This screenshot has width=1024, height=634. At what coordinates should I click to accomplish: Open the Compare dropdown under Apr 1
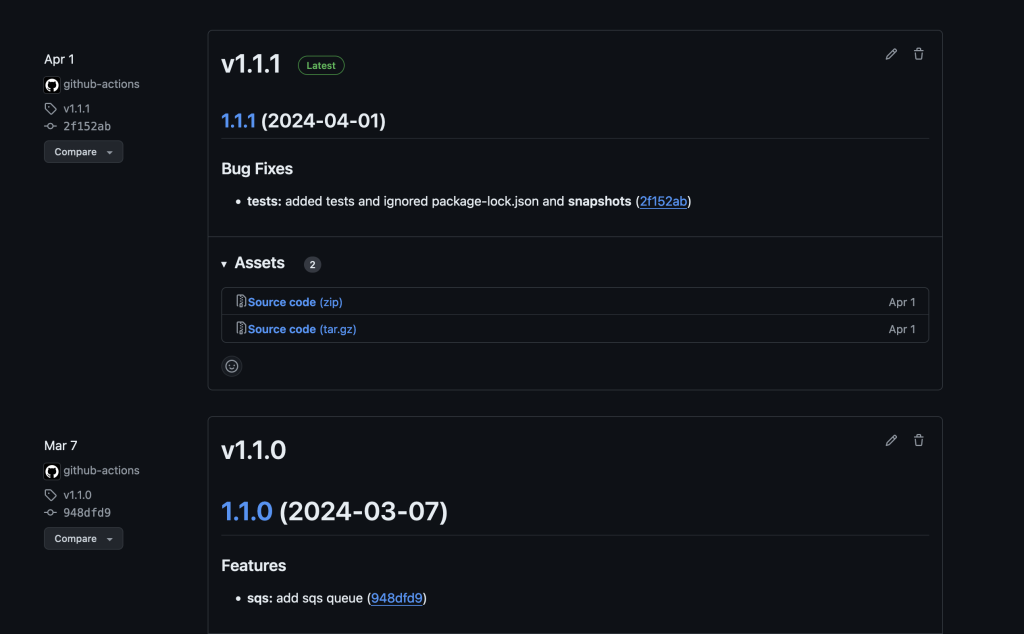point(83,151)
